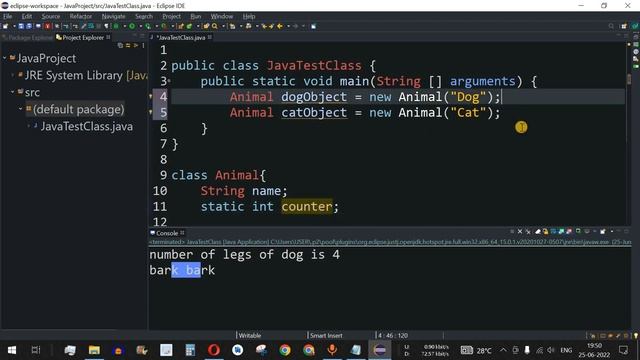Expand the JavaTestClass.java tree node
The height and width of the screenshot is (360, 640).
pyautogui.click(x=29, y=126)
